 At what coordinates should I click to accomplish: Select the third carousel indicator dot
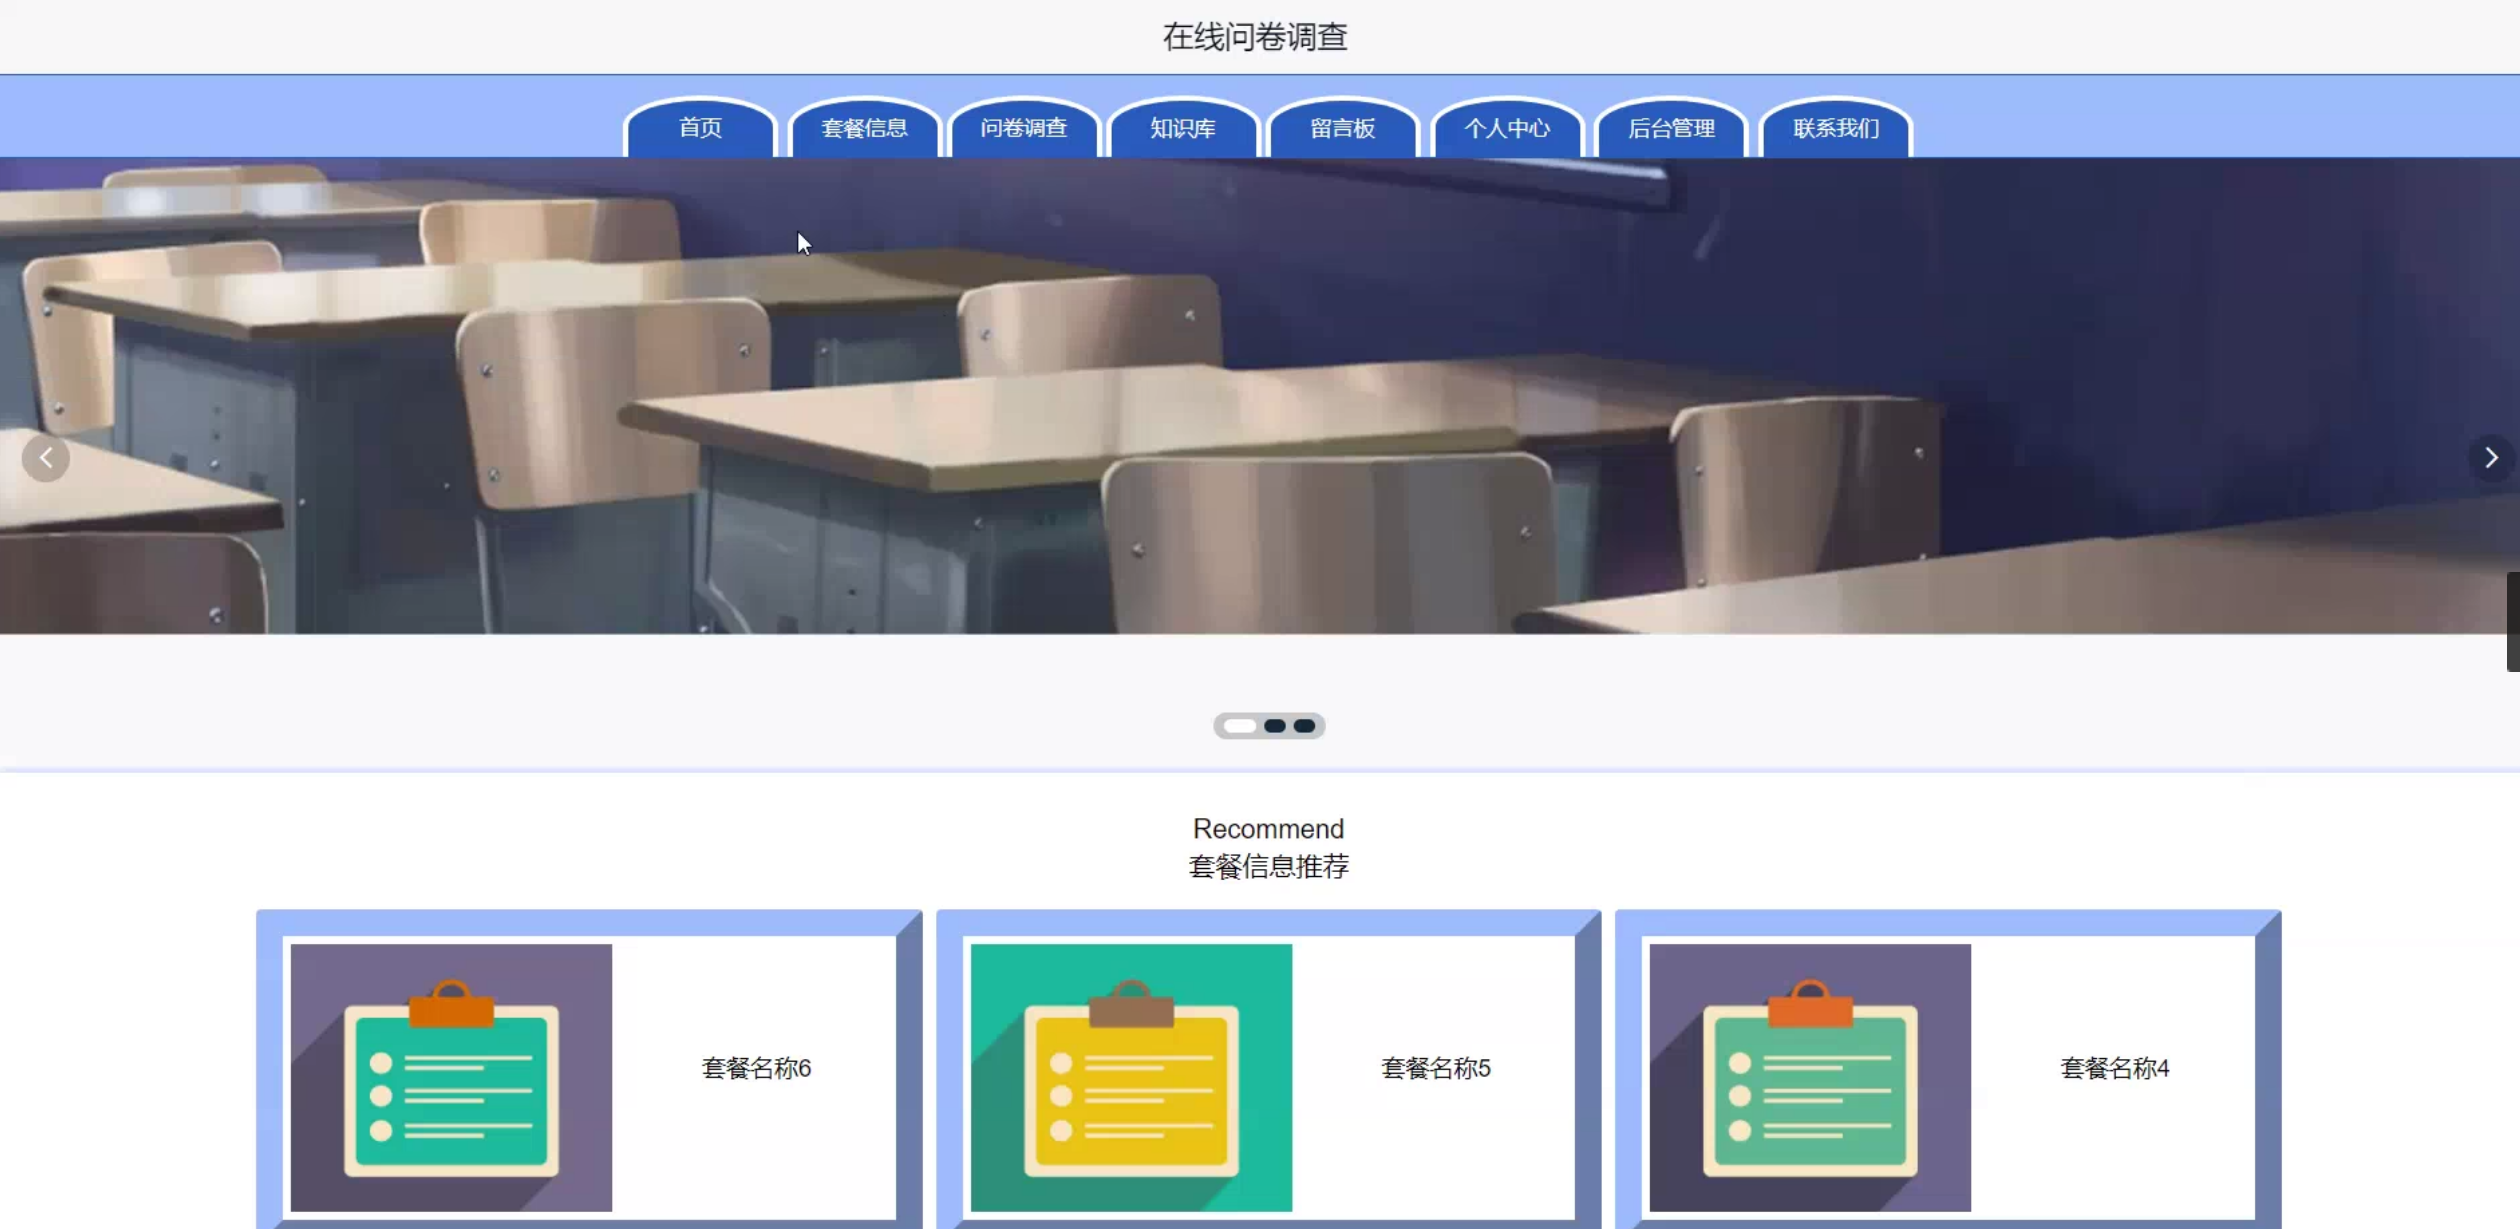coord(1304,726)
